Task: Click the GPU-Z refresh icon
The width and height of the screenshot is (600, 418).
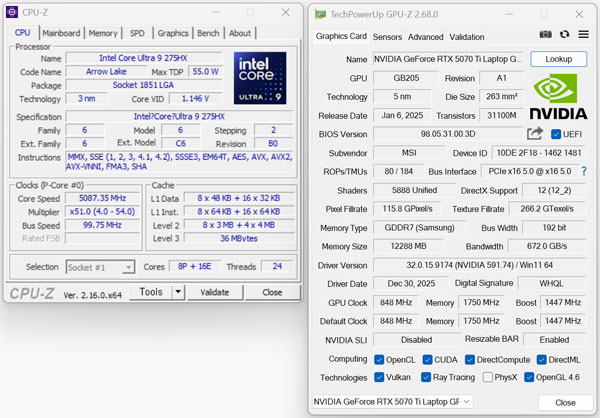Action: (x=564, y=36)
